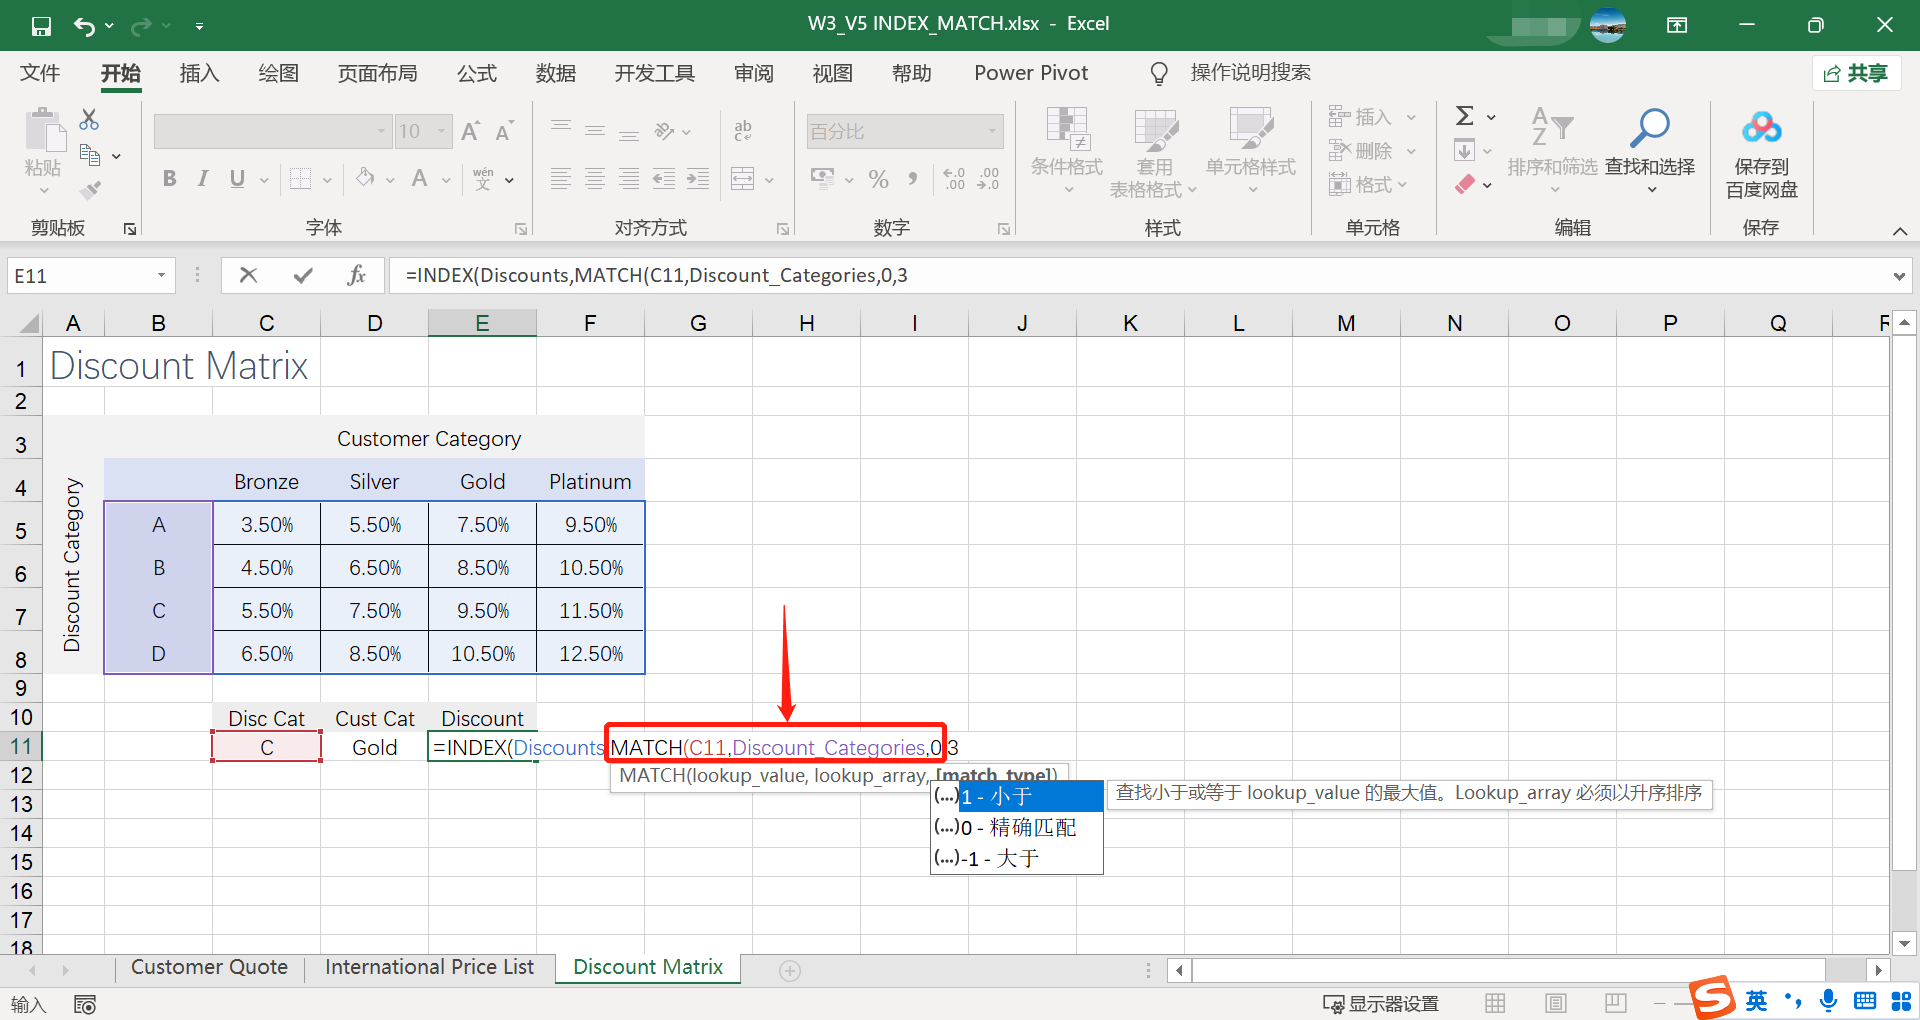Open Cell Styles gallery
This screenshot has height=1020, width=1920.
(x=1251, y=152)
